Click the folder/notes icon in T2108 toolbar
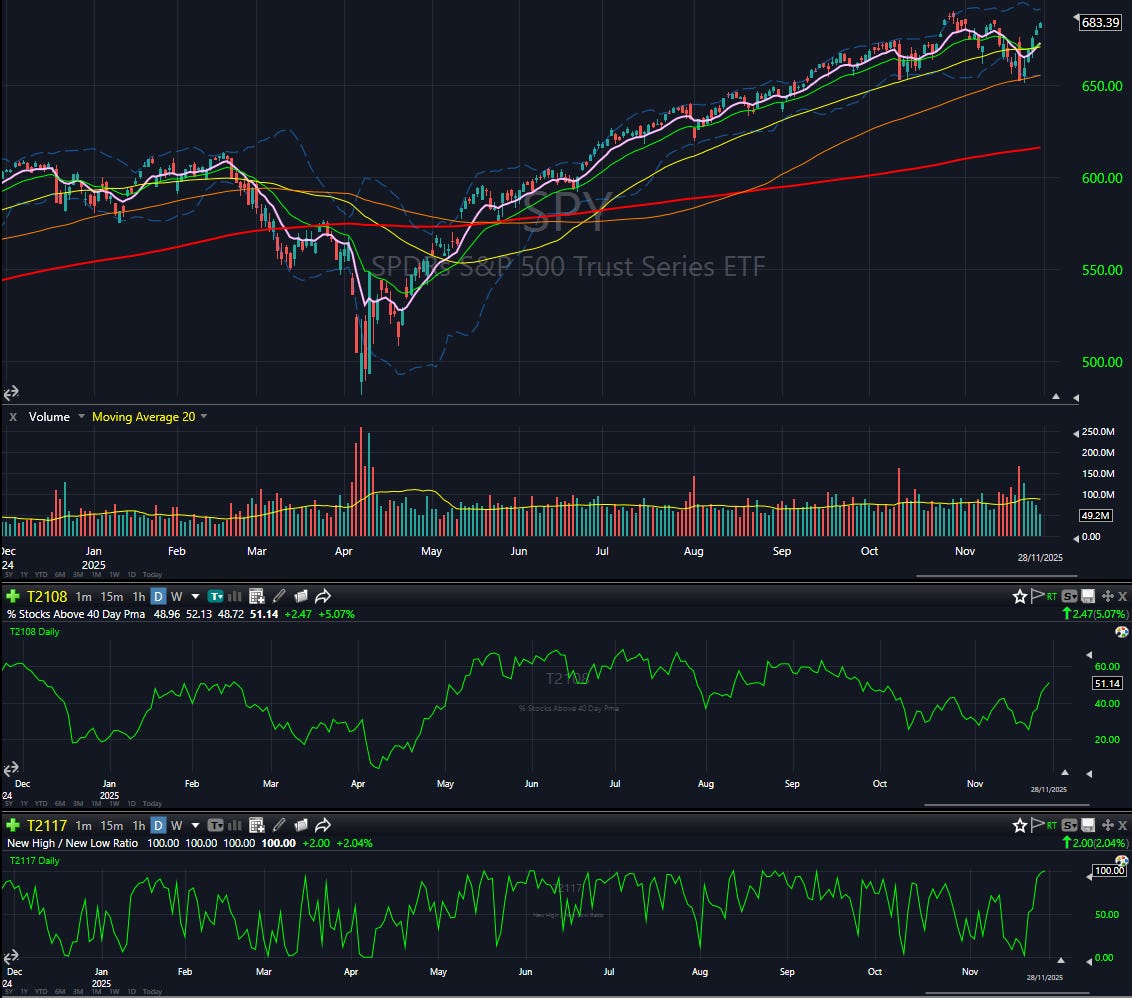 click(x=301, y=596)
